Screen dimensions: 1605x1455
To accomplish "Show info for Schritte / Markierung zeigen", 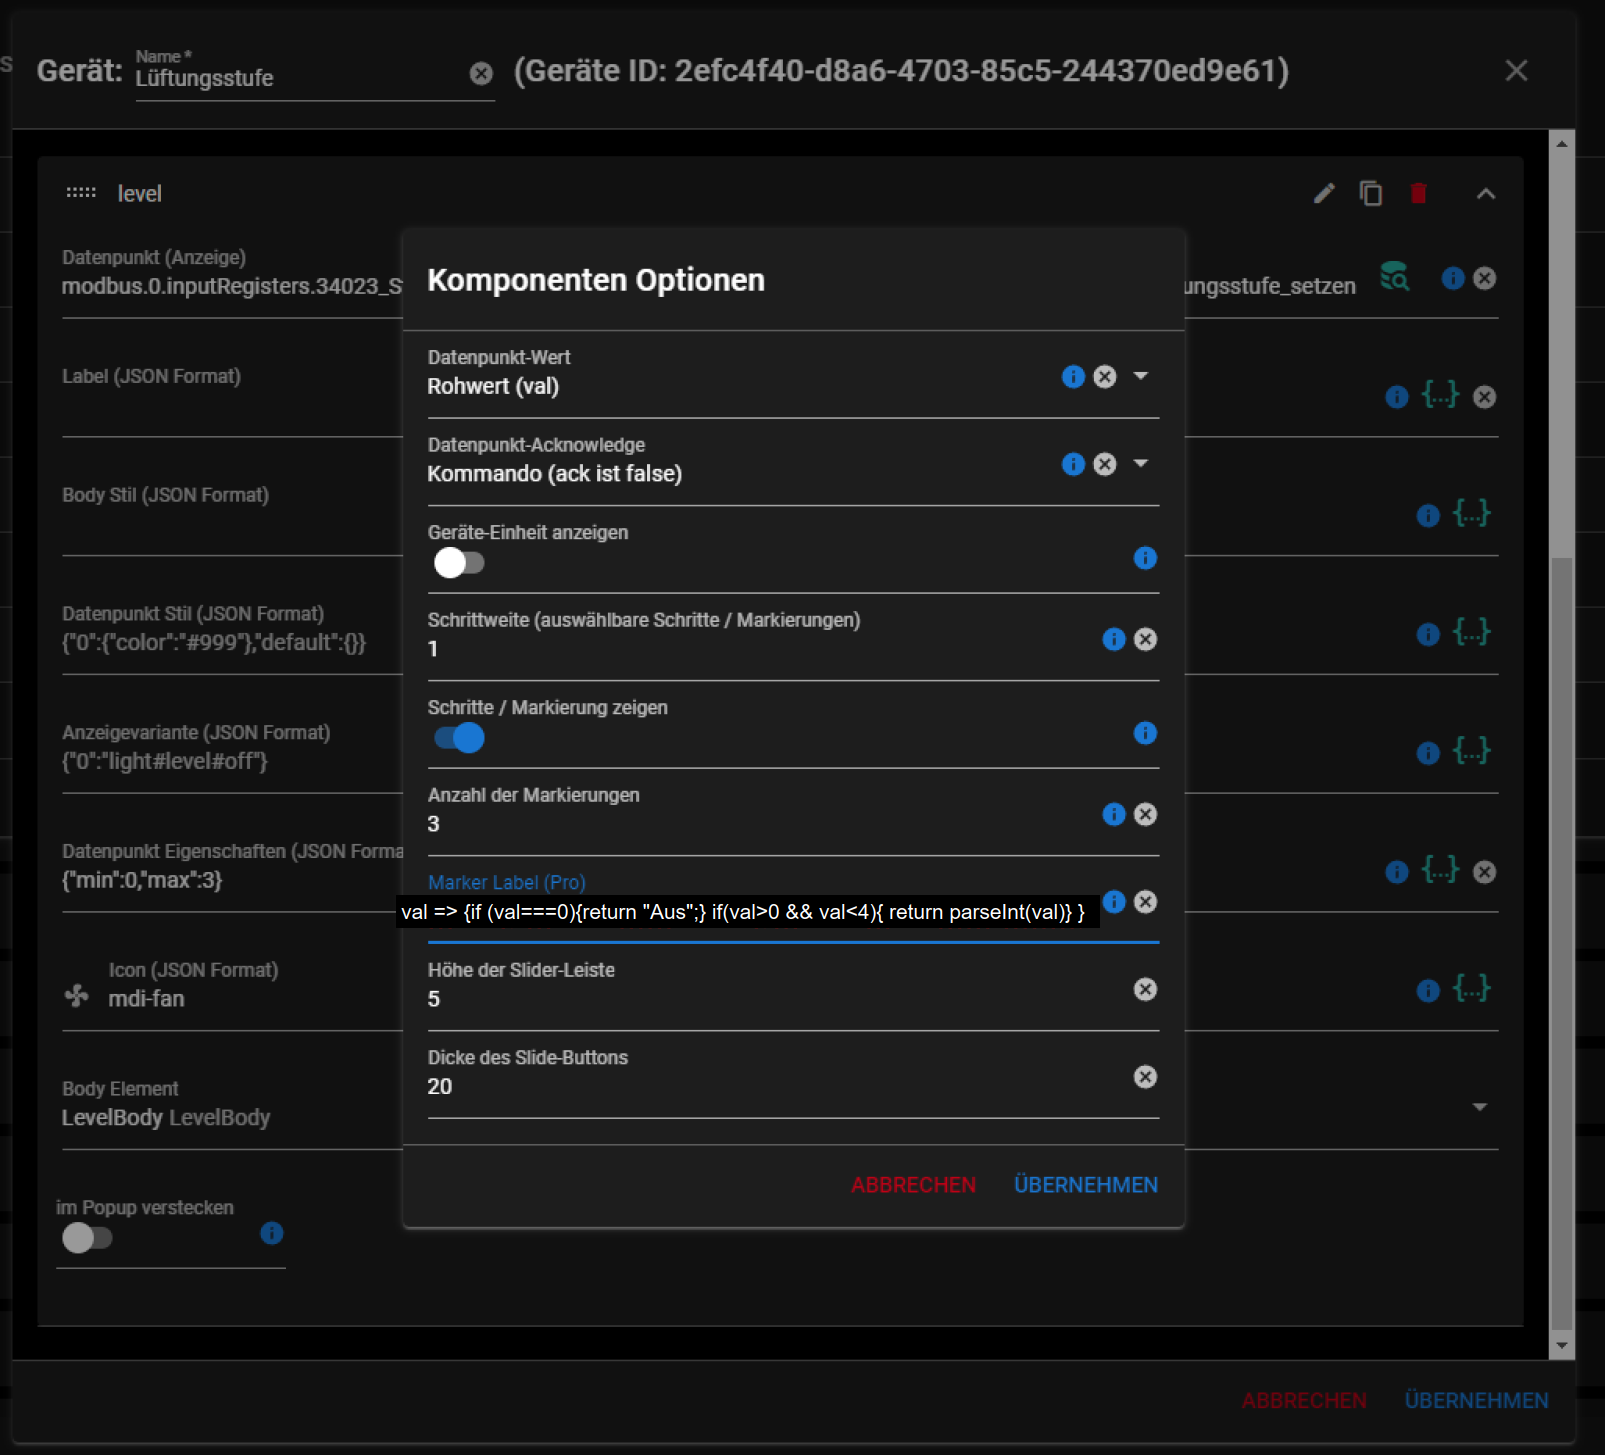I will [x=1145, y=733].
